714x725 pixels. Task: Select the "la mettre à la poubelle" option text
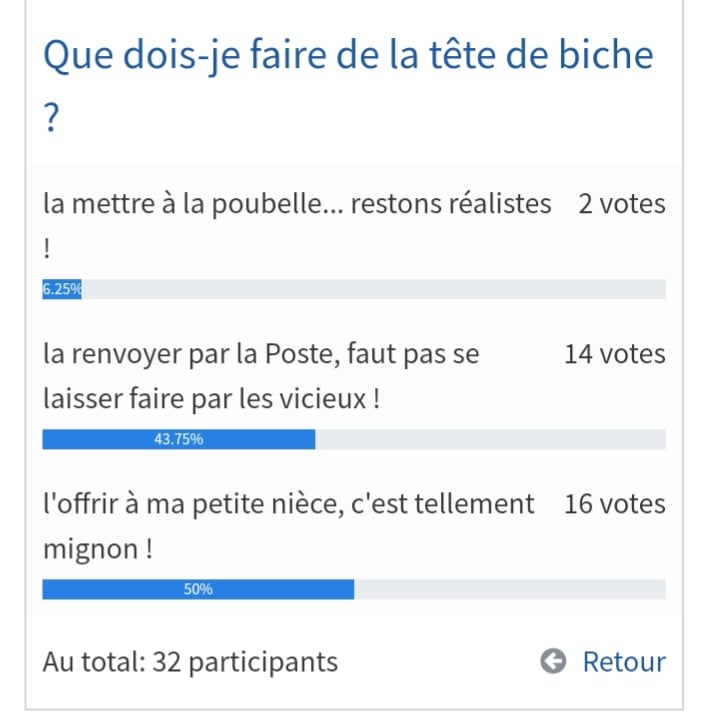pyautogui.click(x=297, y=204)
